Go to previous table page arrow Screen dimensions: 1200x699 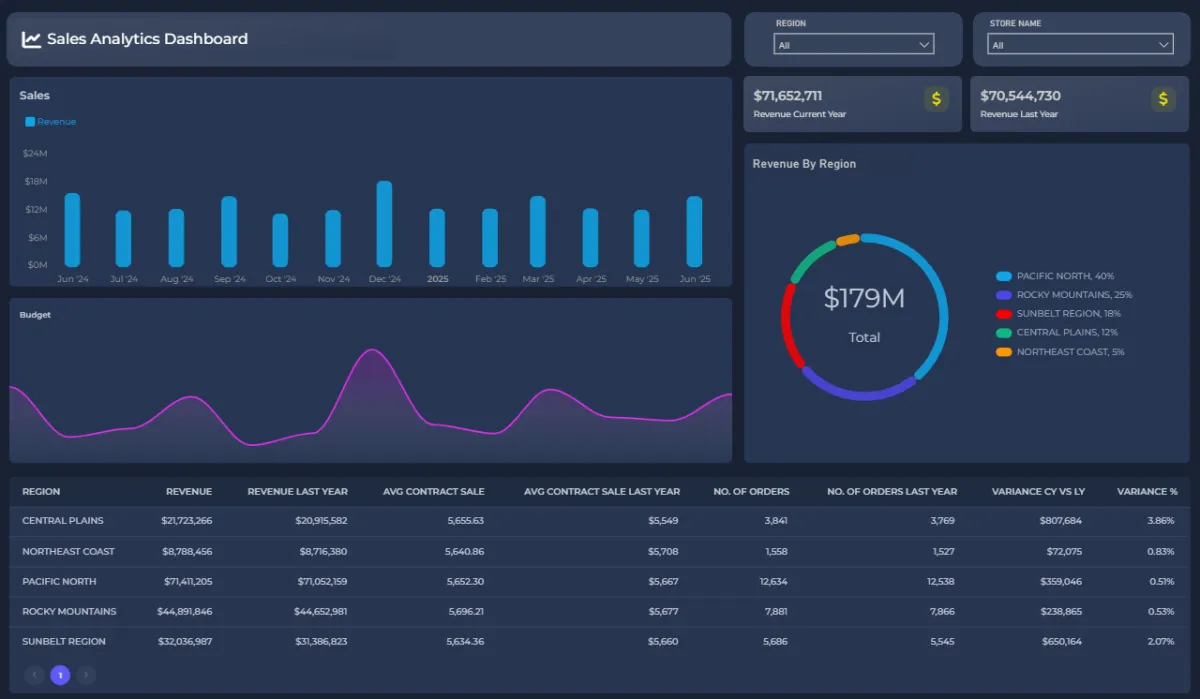point(34,675)
